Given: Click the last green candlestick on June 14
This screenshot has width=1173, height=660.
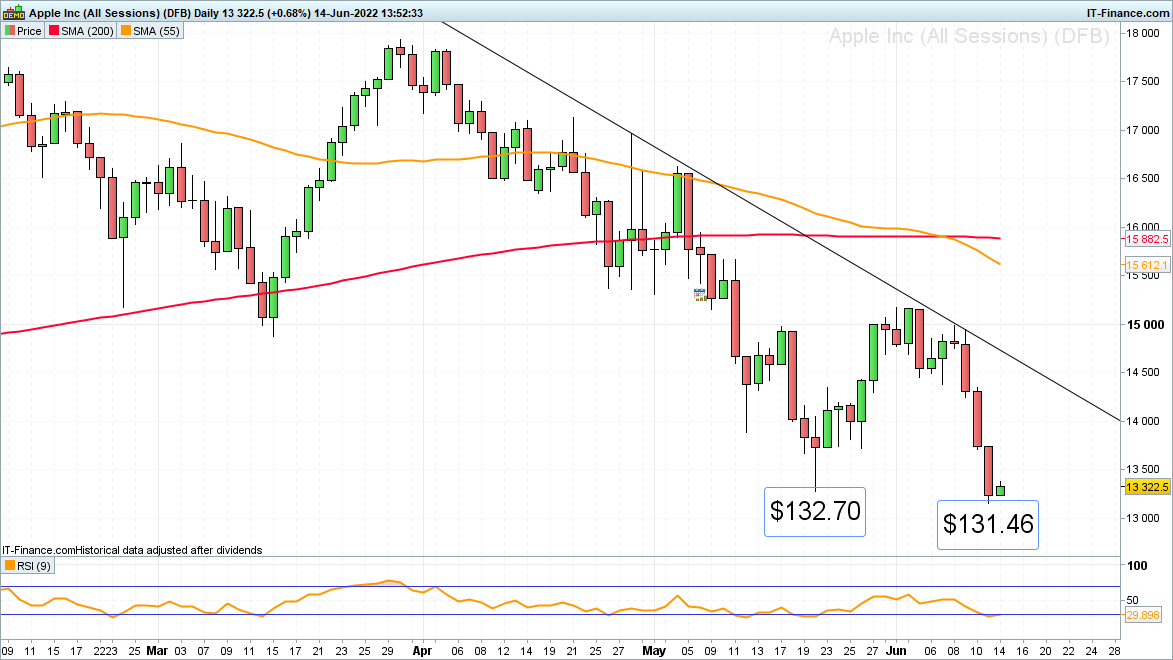Looking at the screenshot, I should click(x=1000, y=490).
